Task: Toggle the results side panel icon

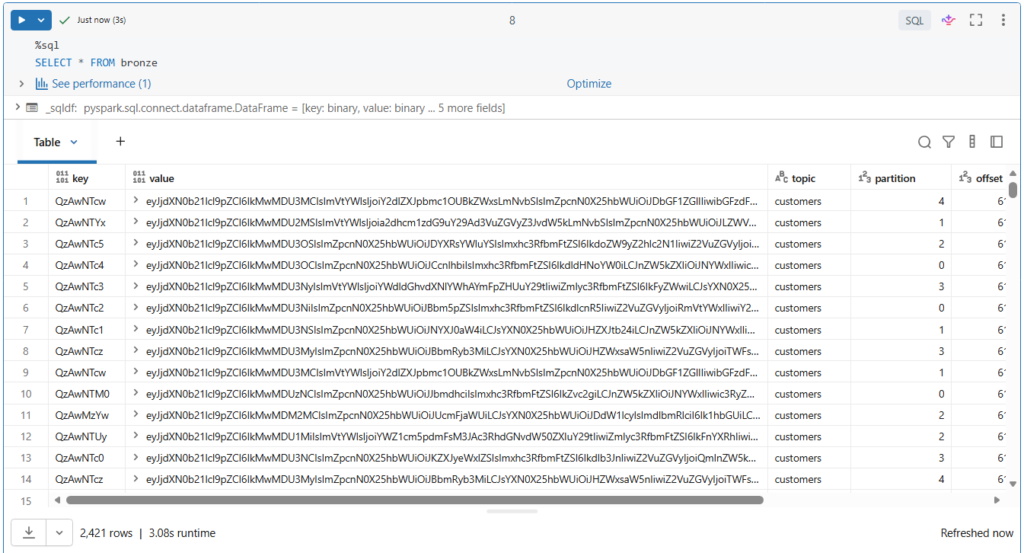Action: (x=996, y=142)
